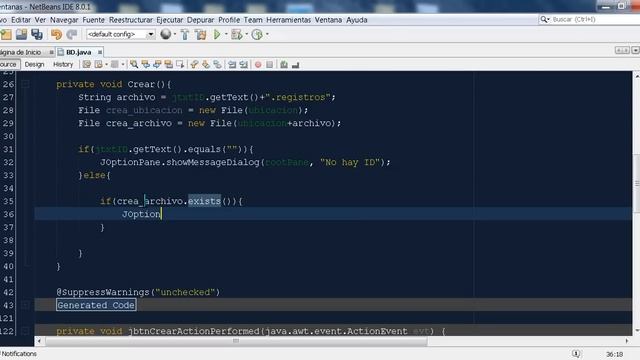Screen dimensions: 640x360
Task: Click Stop Macro Recording icon
Action: click(x=269, y=64)
